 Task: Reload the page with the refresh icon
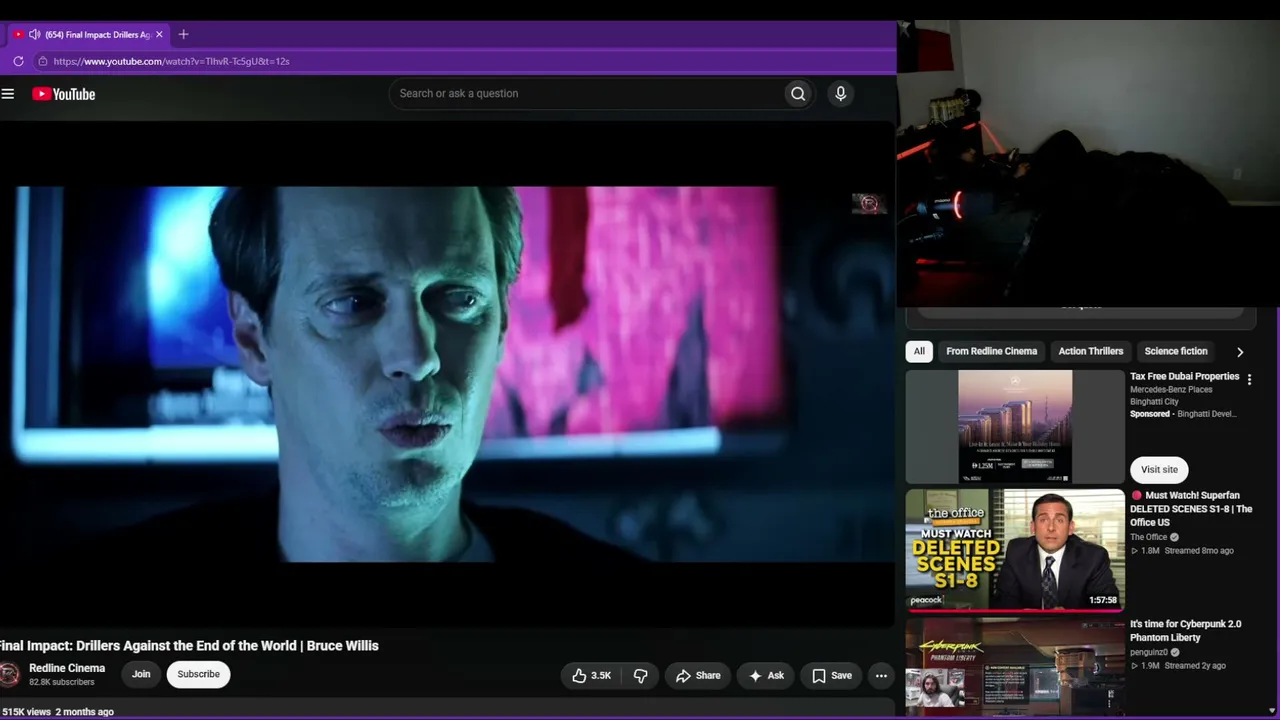pos(18,61)
